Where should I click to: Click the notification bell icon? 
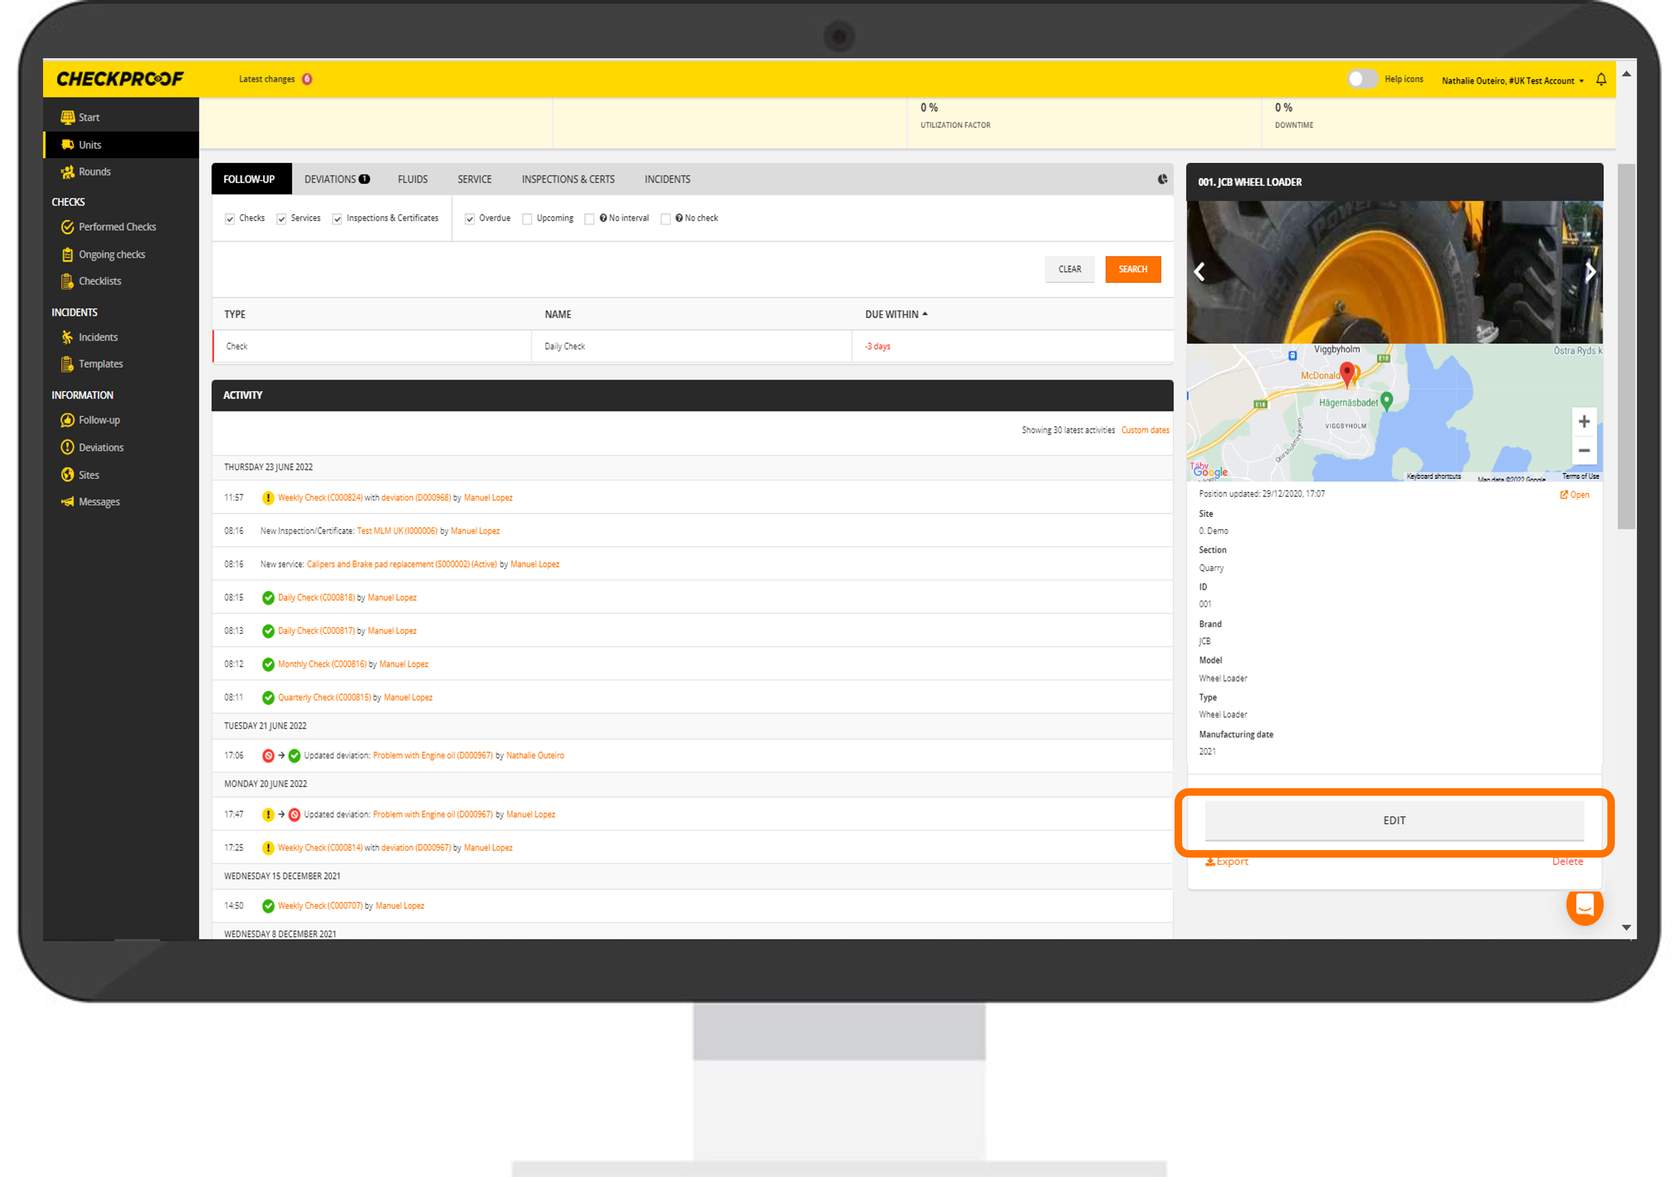(x=1601, y=80)
